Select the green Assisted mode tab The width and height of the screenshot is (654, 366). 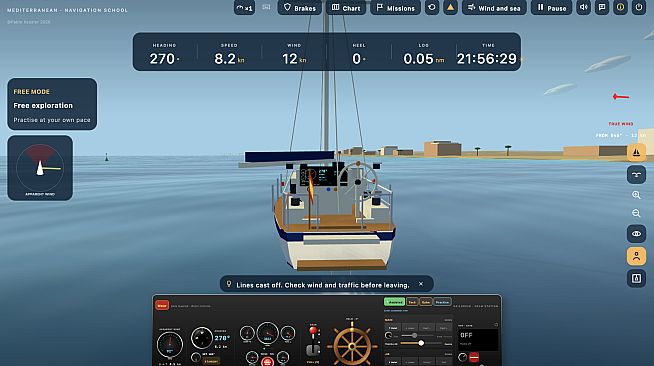pyautogui.click(x=395, y=302)
